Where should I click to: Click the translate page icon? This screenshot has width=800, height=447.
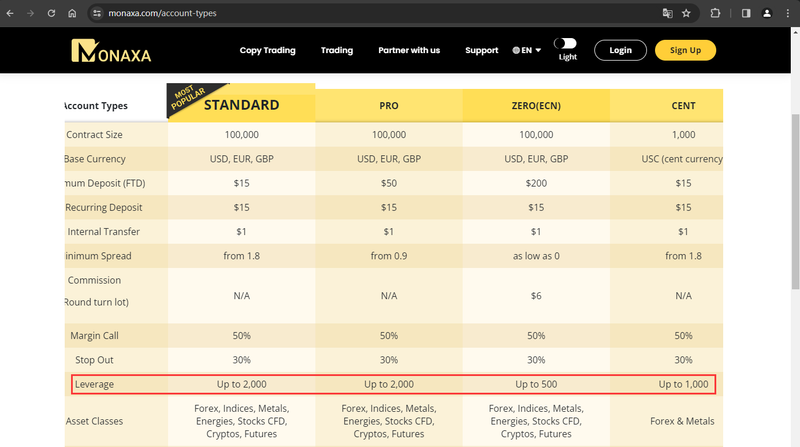click(x=667, y=13)
